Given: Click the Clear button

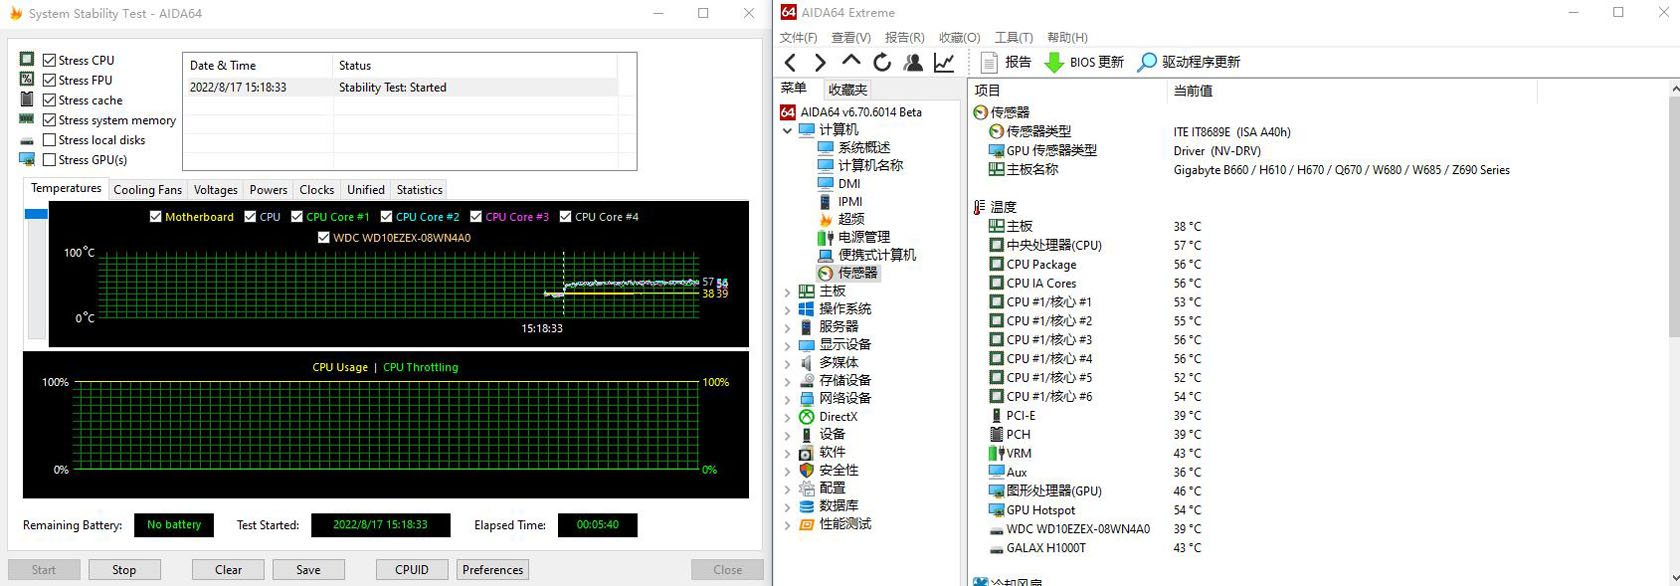Looking at the screenshot, I should point(228,570).
